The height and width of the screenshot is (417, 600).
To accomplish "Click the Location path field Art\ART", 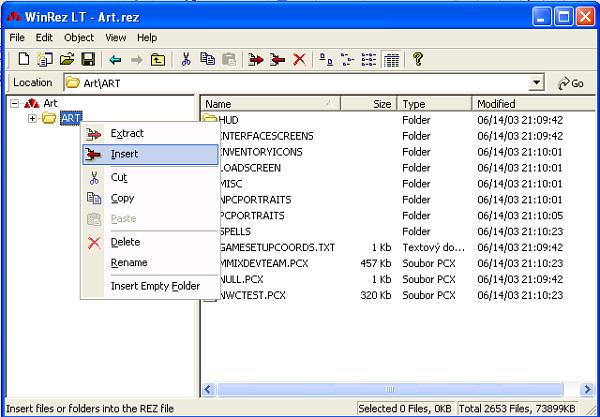I will tap(297, 83).
